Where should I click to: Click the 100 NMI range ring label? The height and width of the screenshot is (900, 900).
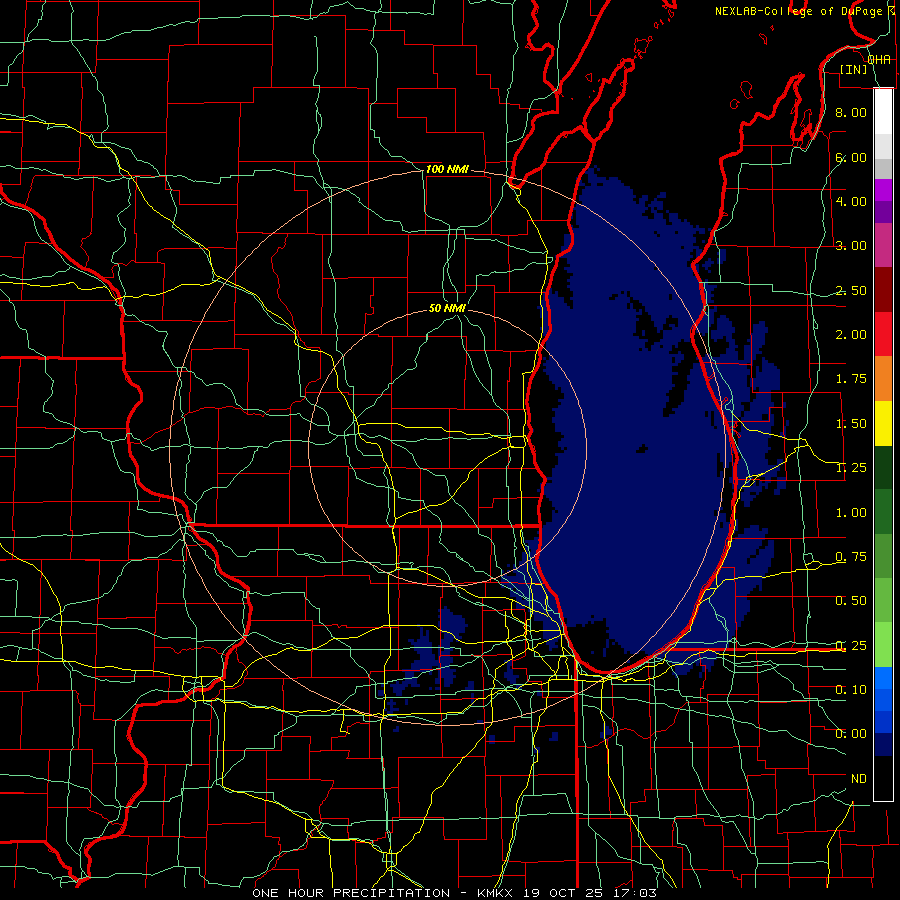coord(447,169)
